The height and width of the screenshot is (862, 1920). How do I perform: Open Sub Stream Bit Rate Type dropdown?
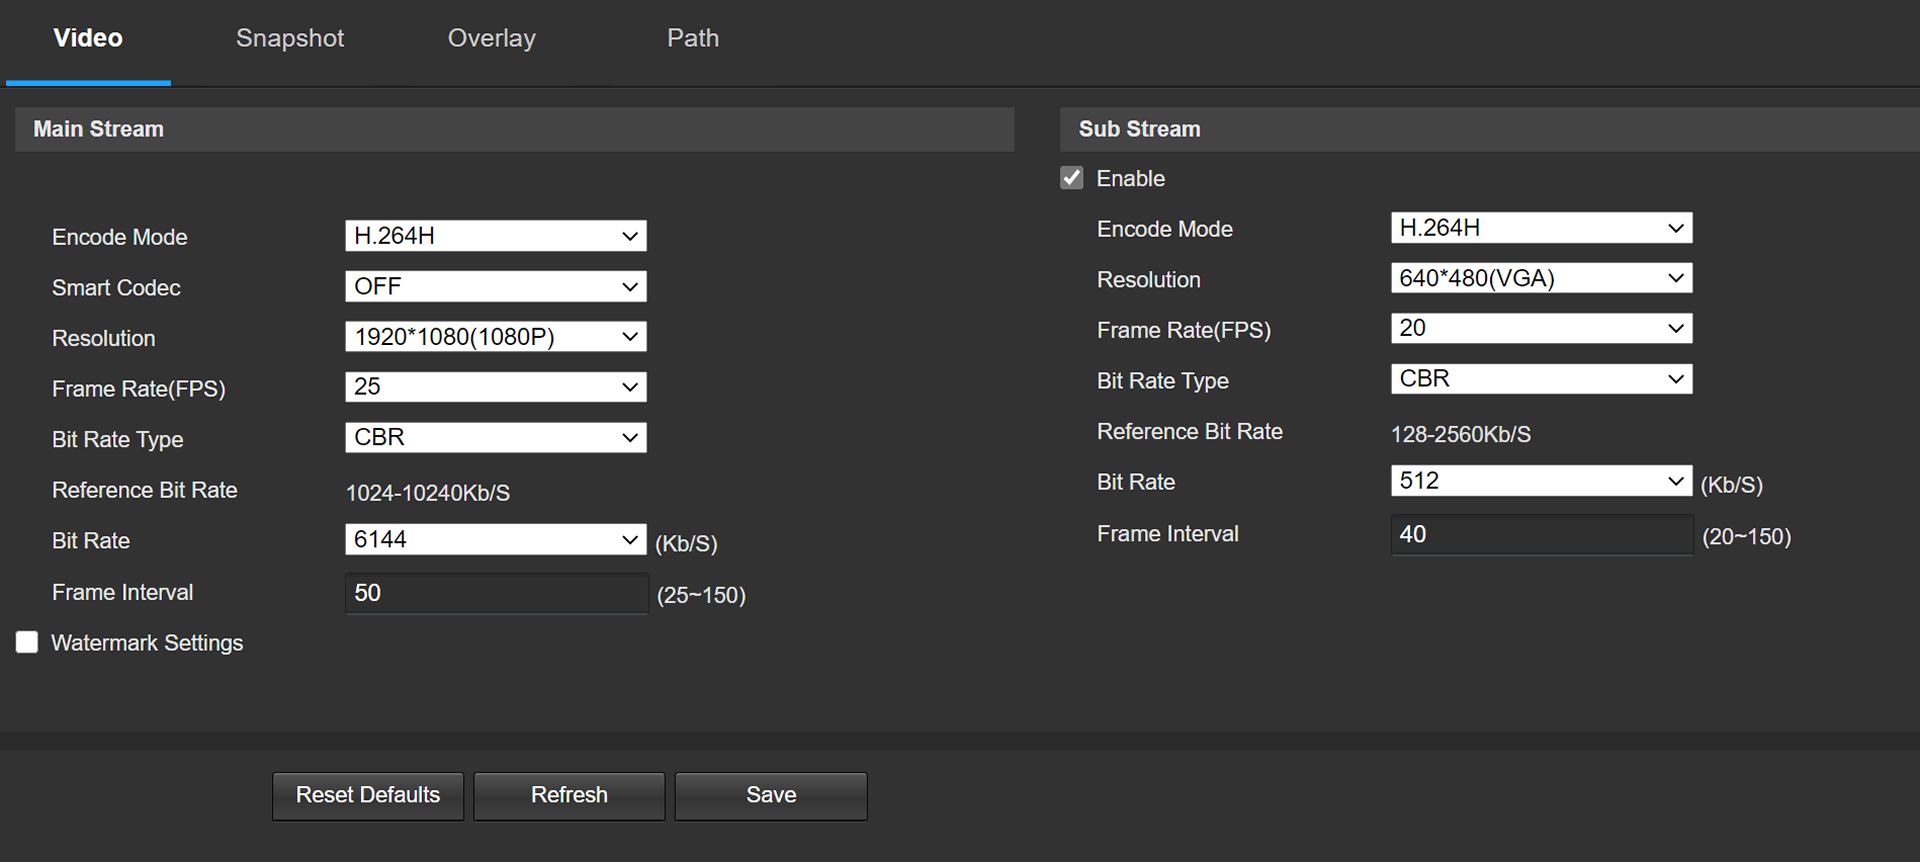click(x=1541, y=379)
